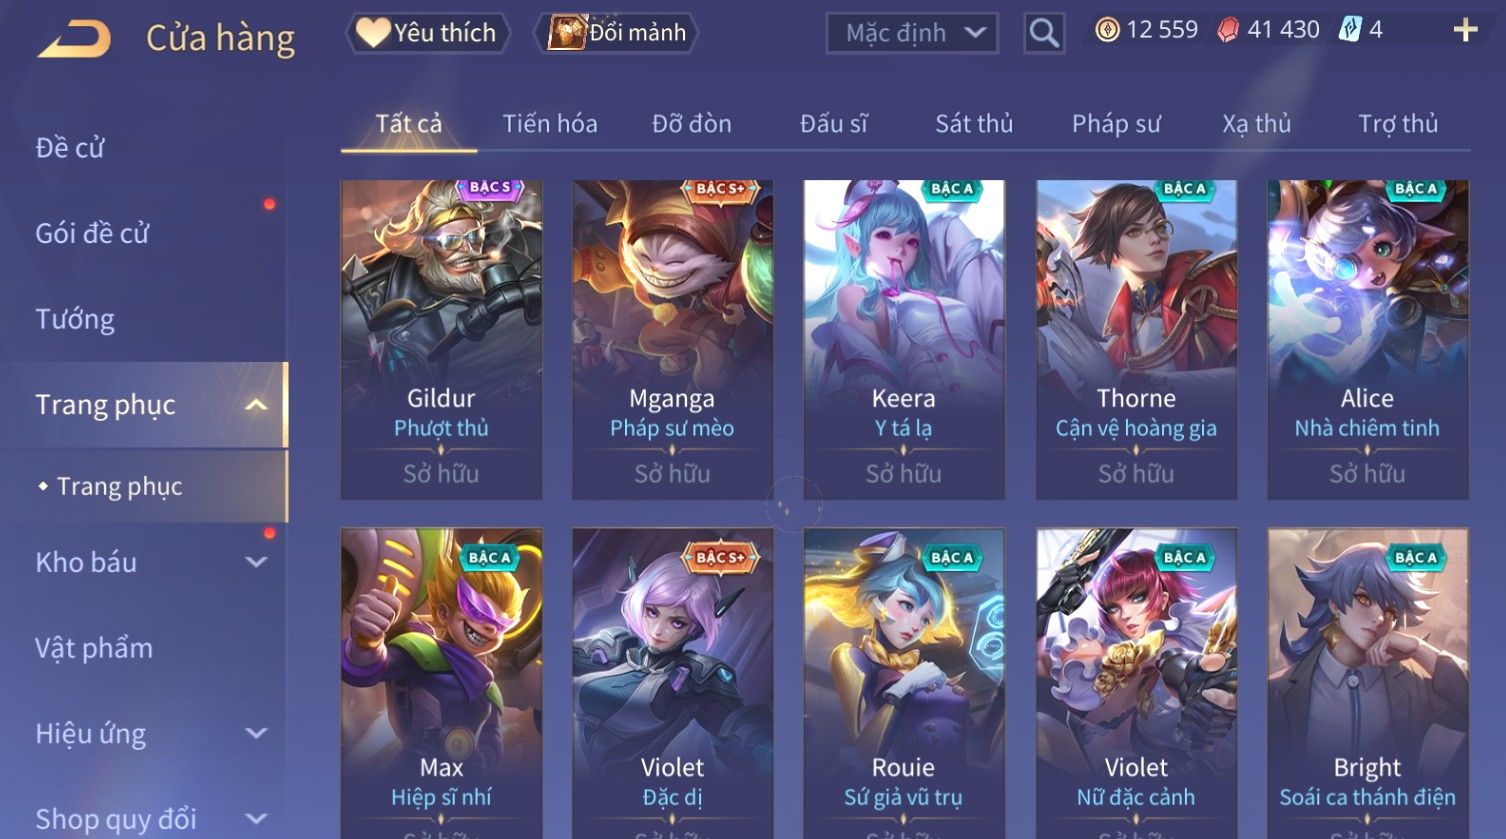Select the Pháp sư category tab
This screenshot has height=839, width=1506.
[1116, 124]
